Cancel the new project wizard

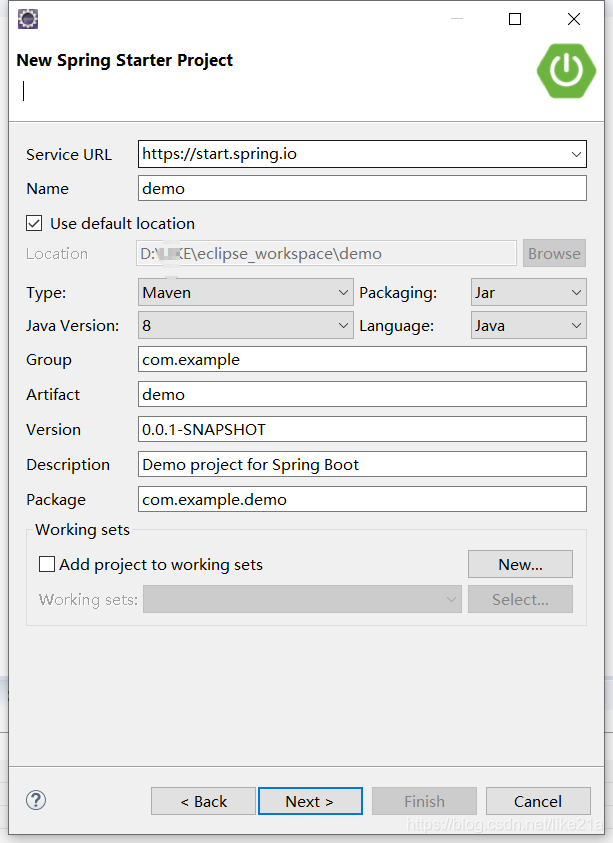point(538,801)
